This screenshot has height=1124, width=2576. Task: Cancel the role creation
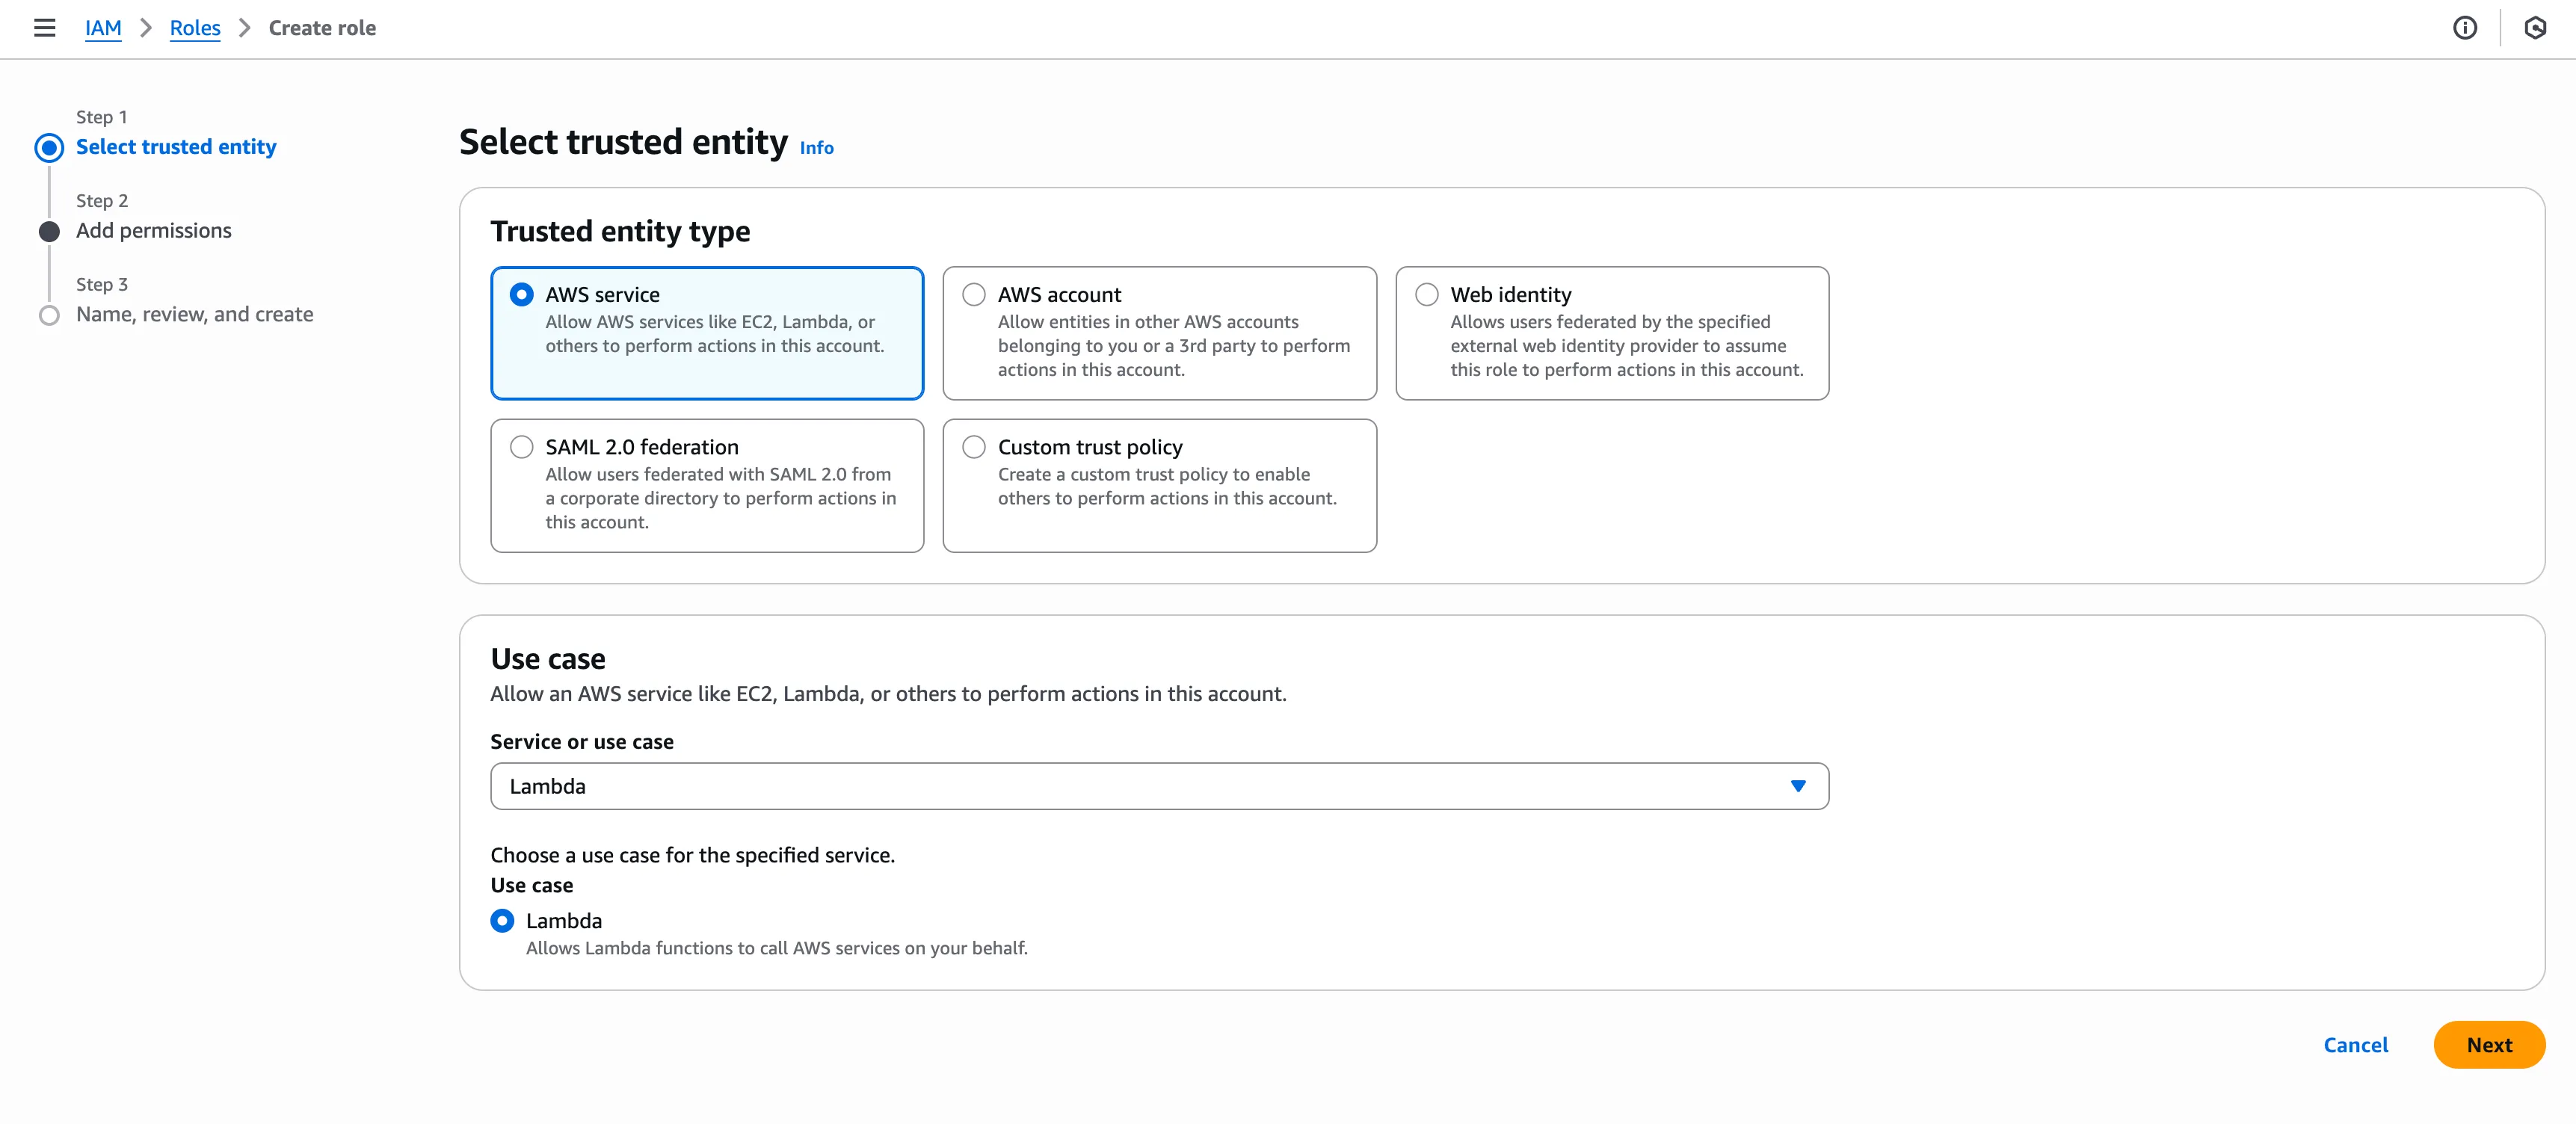click(2355, 1045)
